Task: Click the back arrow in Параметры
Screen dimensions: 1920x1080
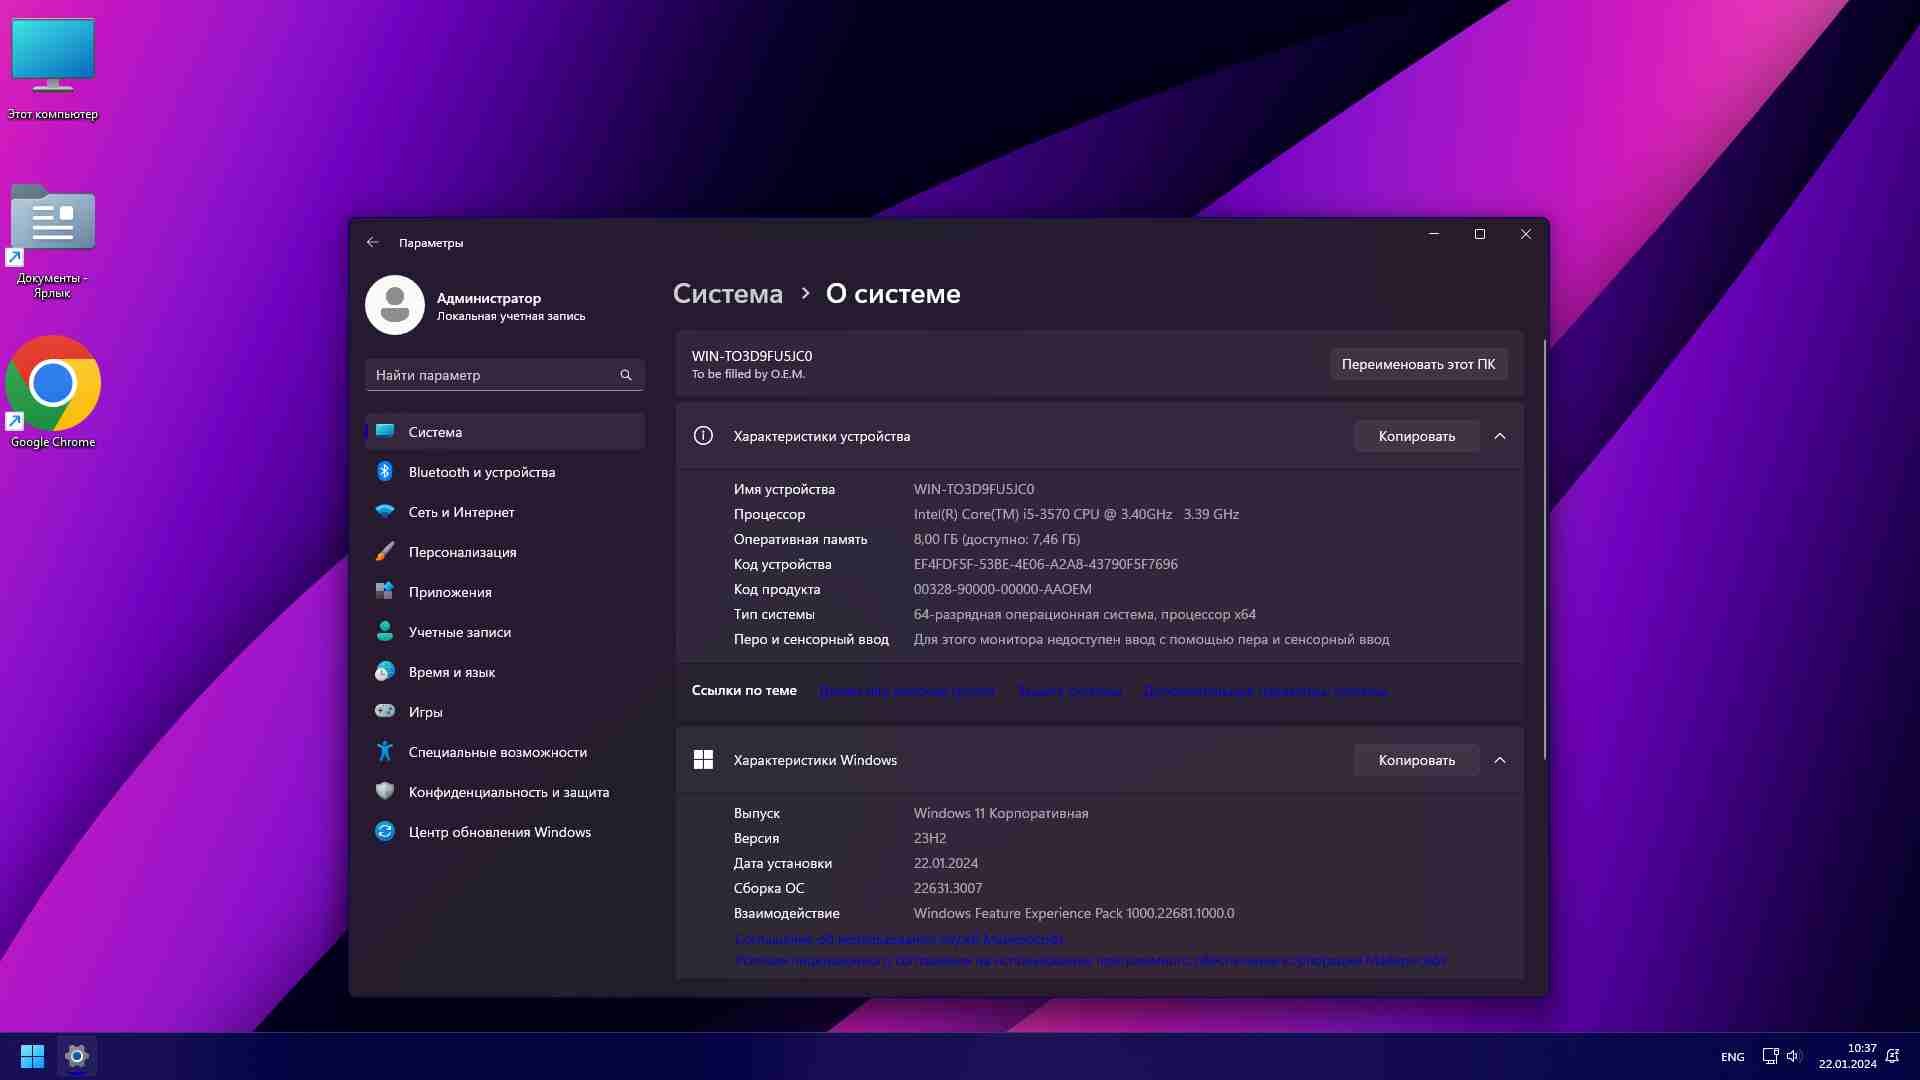Action: pyautogui.click(x=373, y=242)
